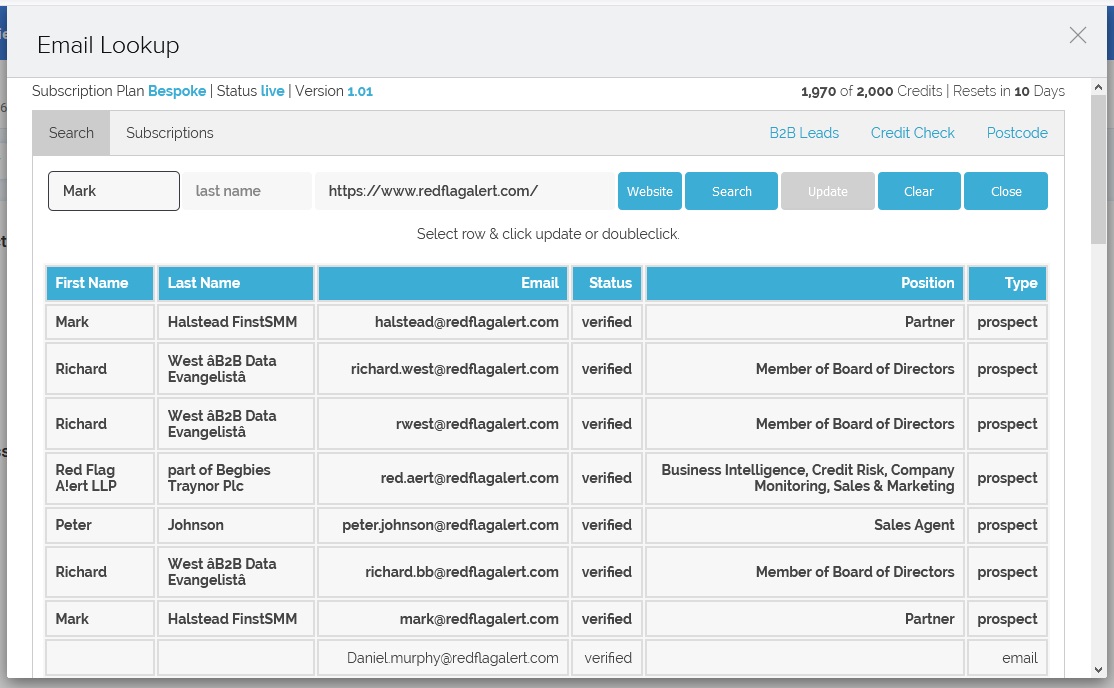Click part of Begbies Traynor Plc cell
1114x688 pixels.
coord(236,478)
